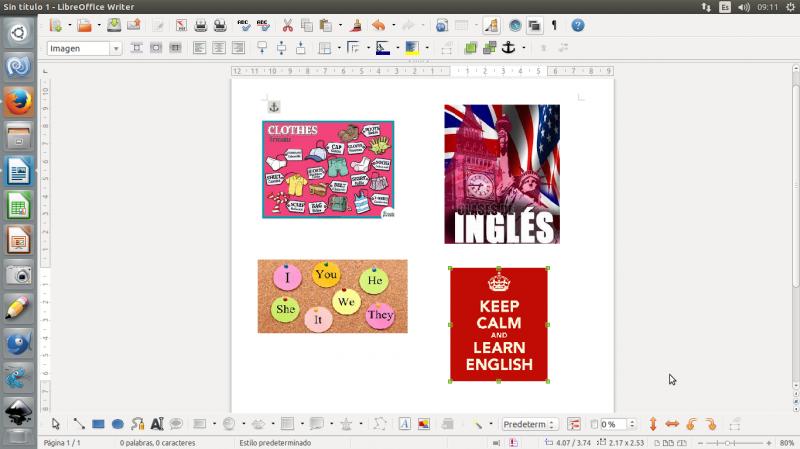This screenshot has width=800, height=449.
Task: Paste from clipboard icon
Action: pos(326,25)
